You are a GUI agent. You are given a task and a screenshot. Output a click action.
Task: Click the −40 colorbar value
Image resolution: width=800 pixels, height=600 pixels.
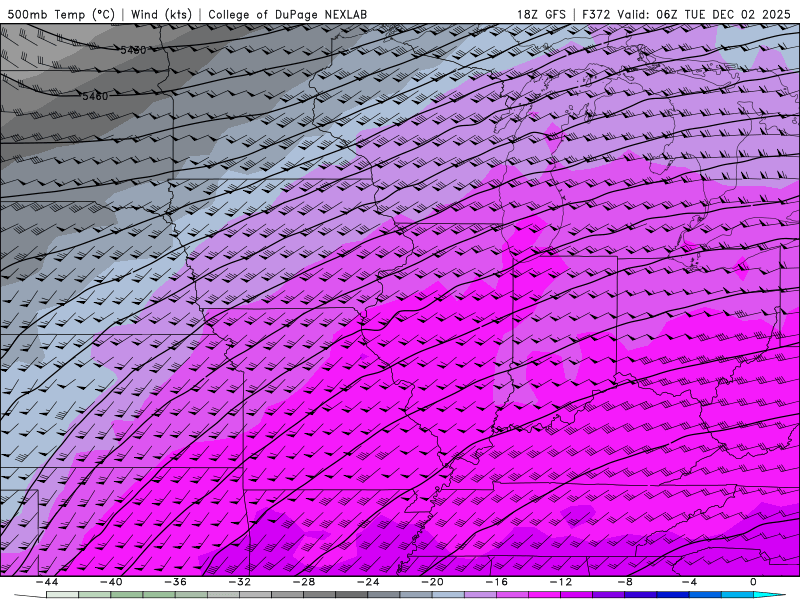[111, 582]
